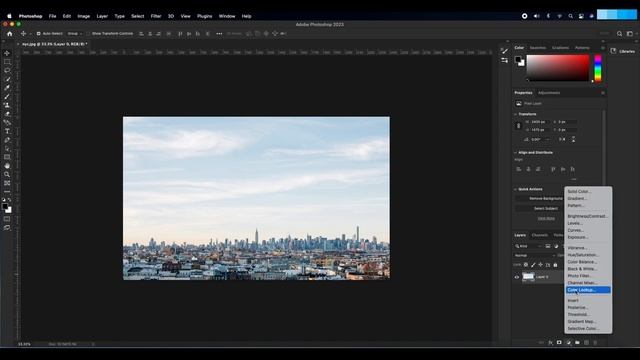Toggle Lock Transparent Pixels in Layers
Image resolution: width=640 pixels, height=360 pixels.
[x=526, y=265]
